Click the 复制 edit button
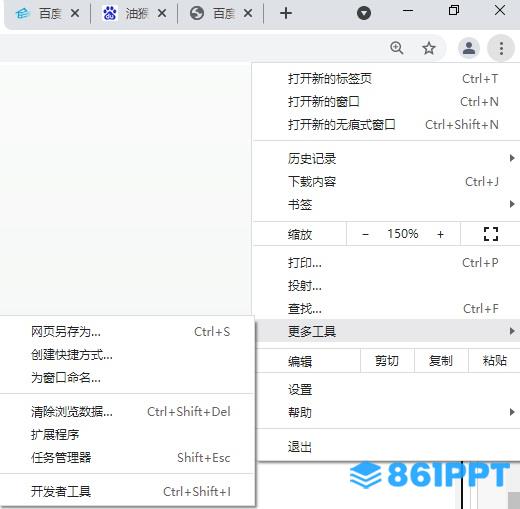Screen dimensions: 520x509 pos(441,361)
